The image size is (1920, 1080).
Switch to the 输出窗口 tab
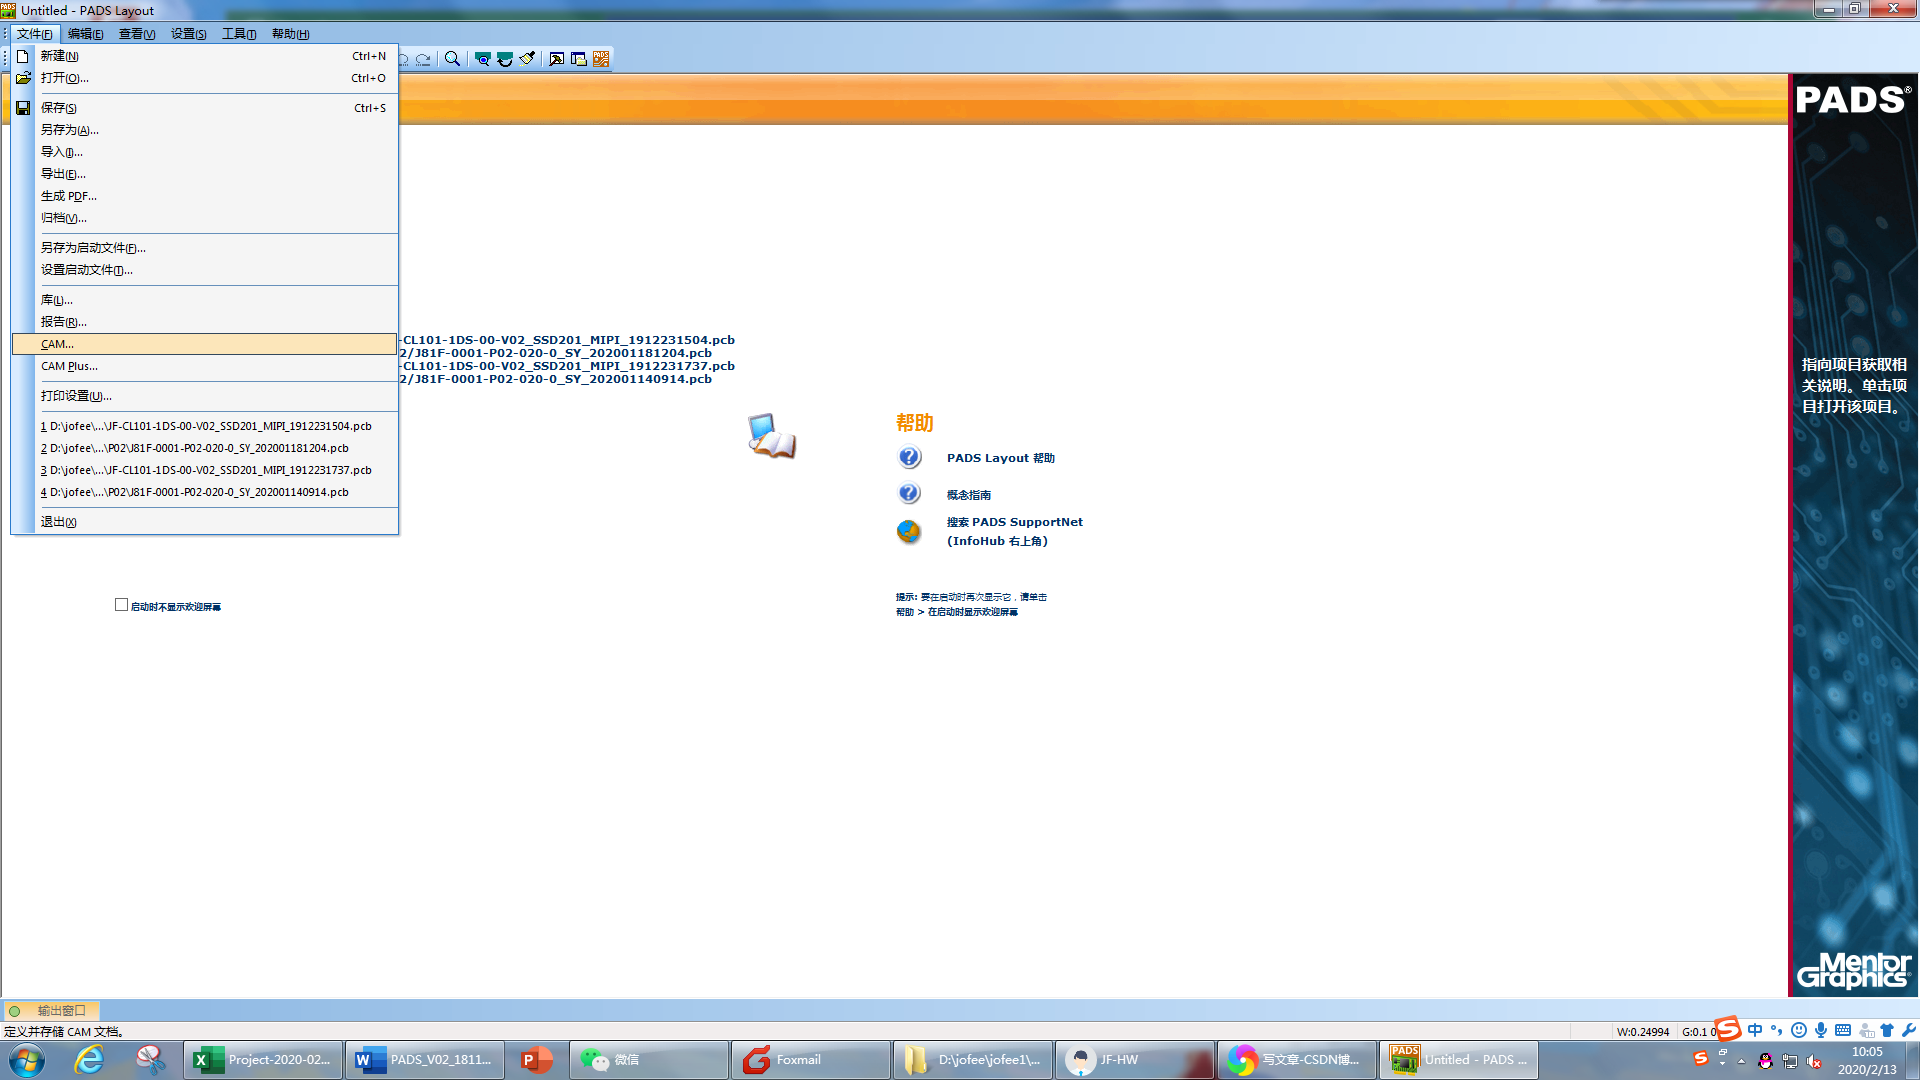(x=61, y=1010)
